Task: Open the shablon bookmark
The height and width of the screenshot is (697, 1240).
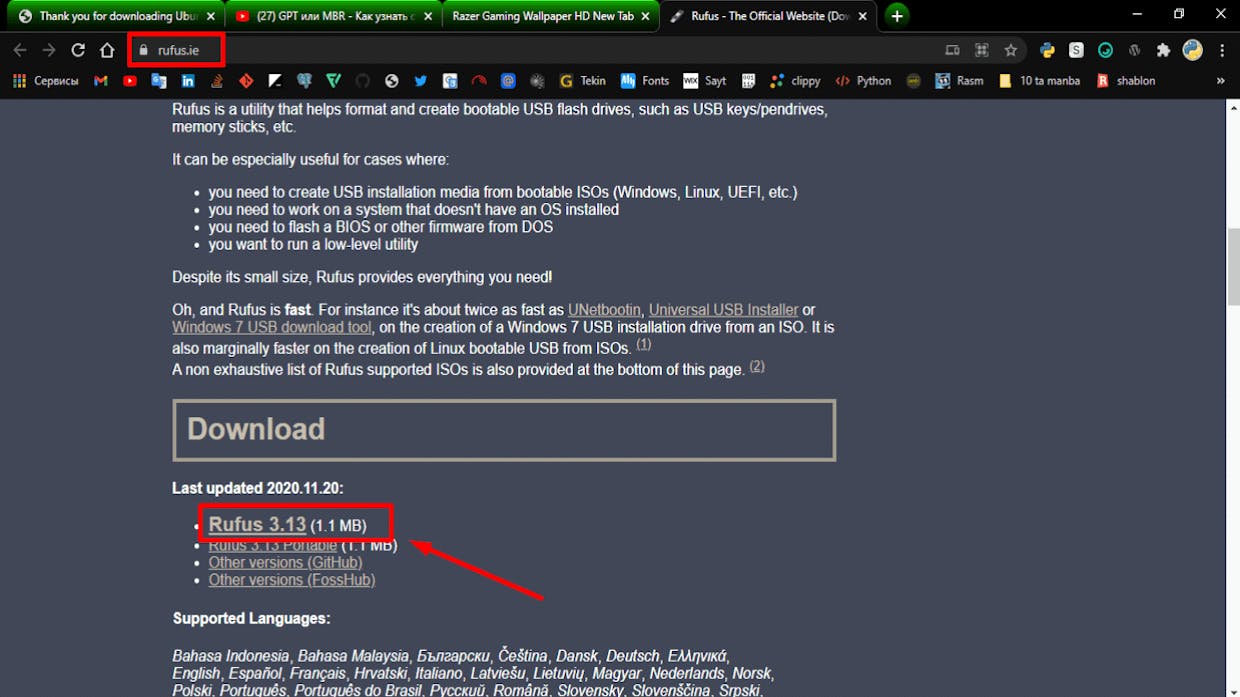Action: [x=1126, y=81]
